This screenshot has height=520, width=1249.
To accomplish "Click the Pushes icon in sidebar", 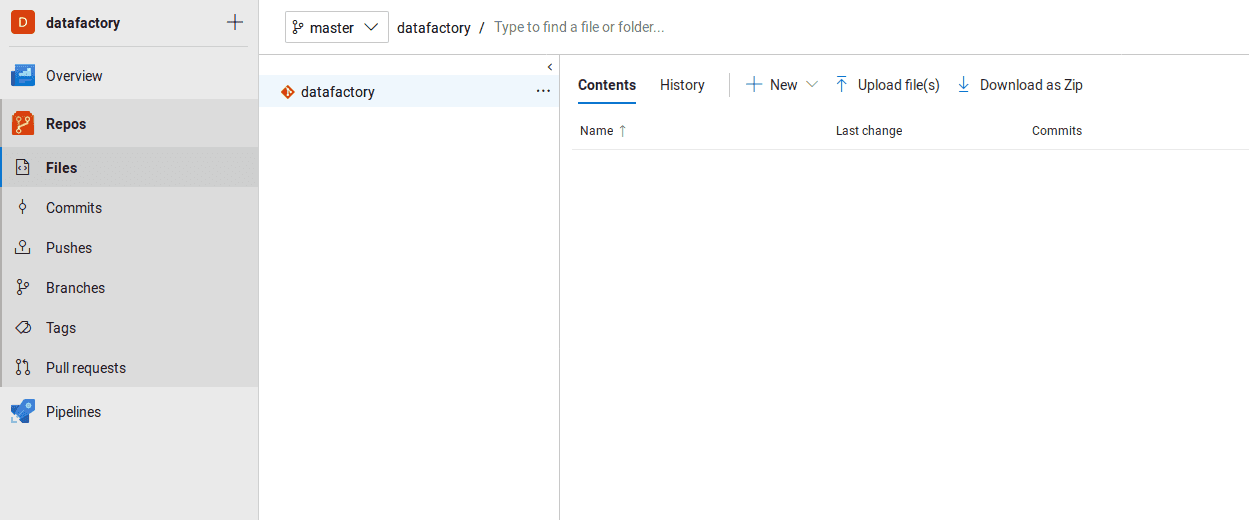I will (23, 248).
